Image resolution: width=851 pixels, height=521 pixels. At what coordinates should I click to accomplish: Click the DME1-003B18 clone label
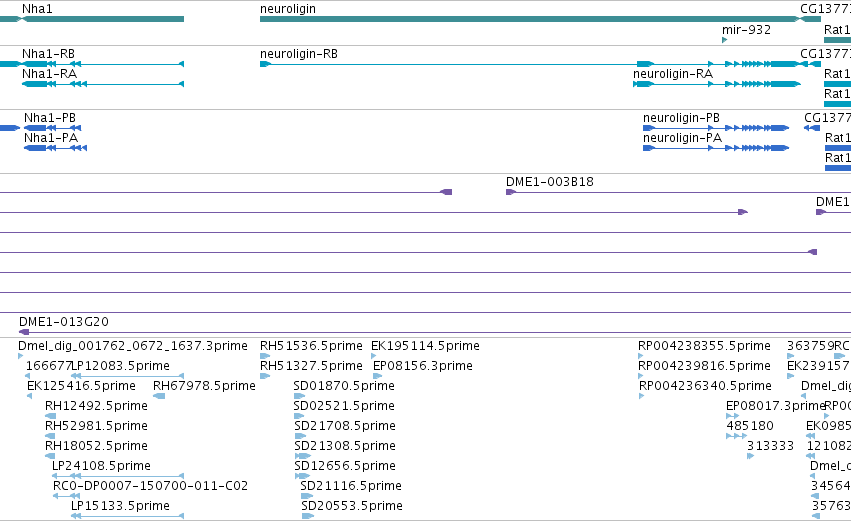point(550,182)
